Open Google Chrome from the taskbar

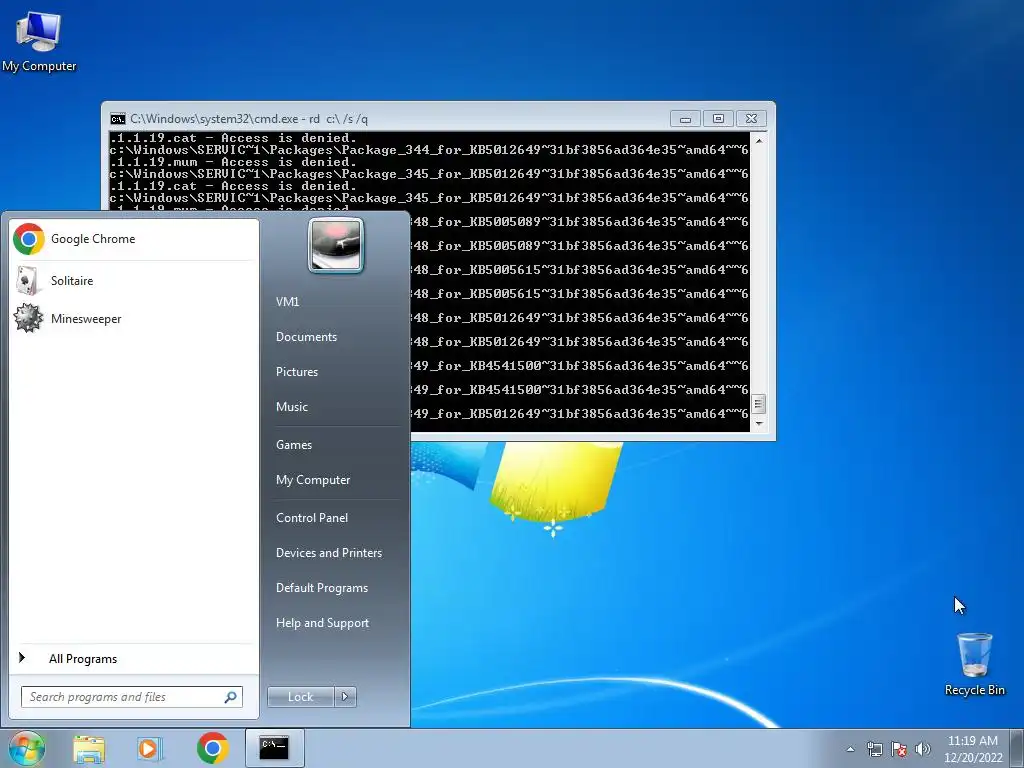212,748
